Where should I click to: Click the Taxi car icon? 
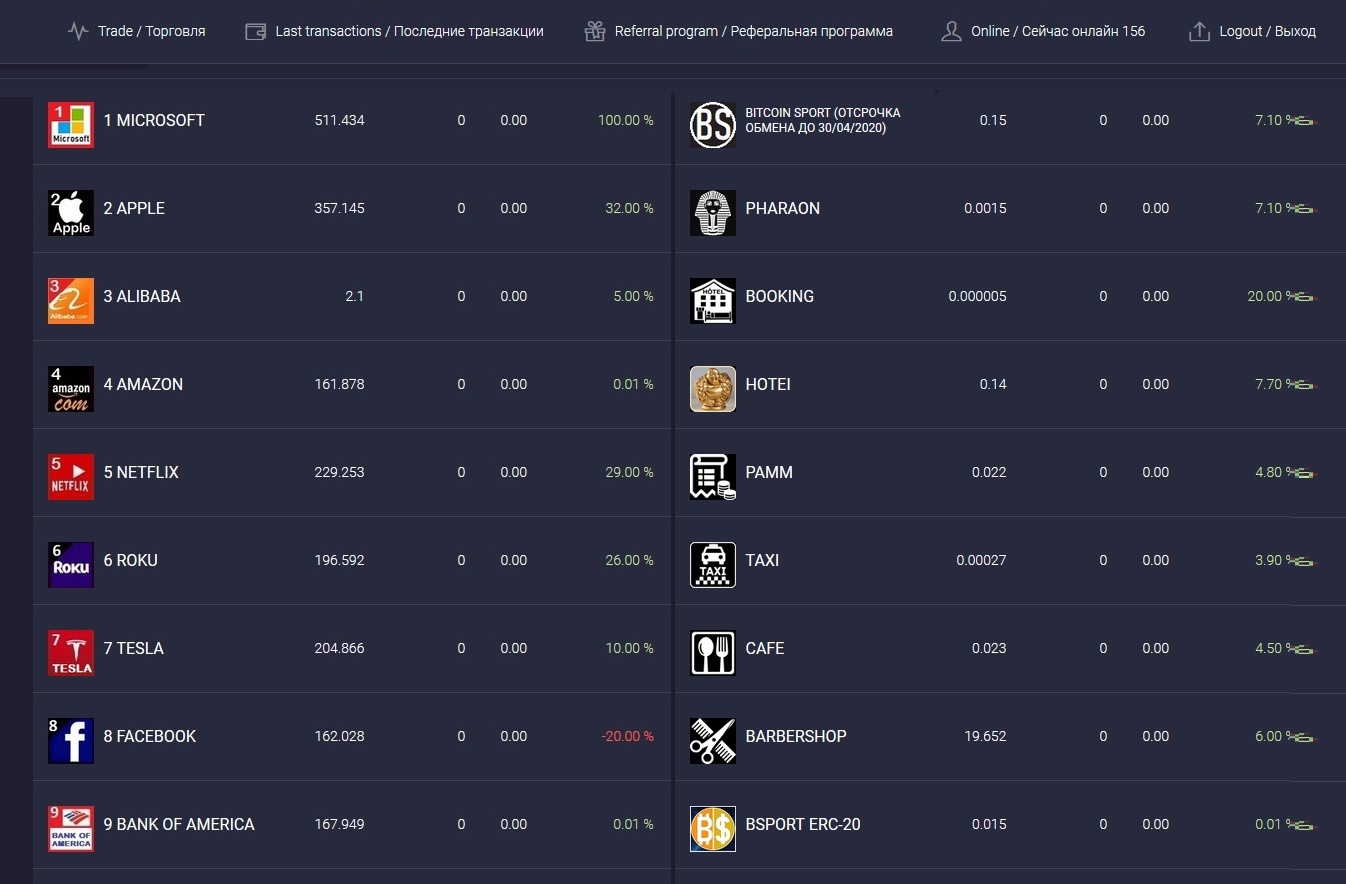[713, 565]
